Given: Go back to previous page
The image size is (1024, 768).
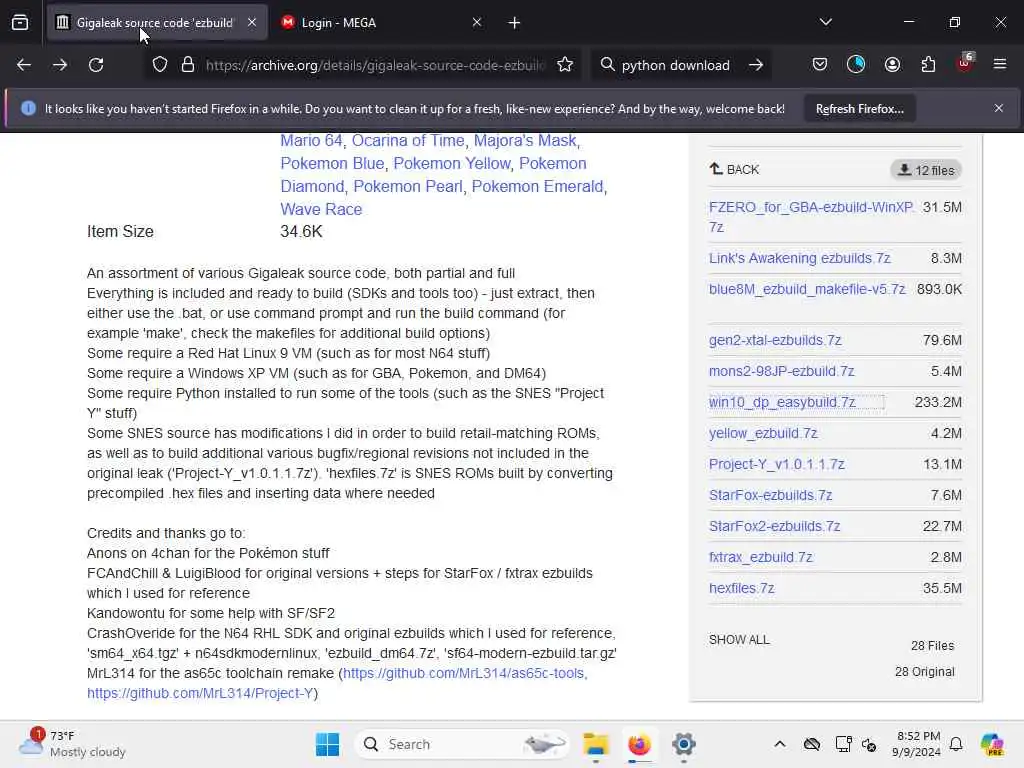Looking at the screenshot, I should click(x=24, y=65).
